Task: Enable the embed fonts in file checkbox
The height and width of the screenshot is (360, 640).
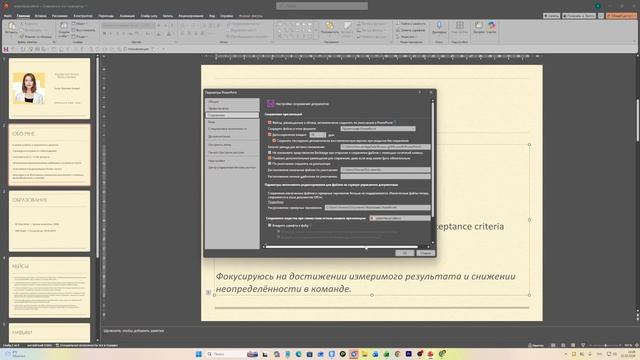Action: pyautogui.click(x=269, y=225)
